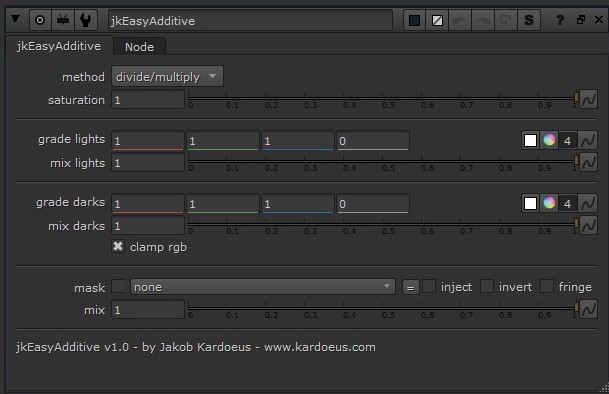Open saturation animation curve menu
The height and width of the screenshot is (394, 609).
click(588, 99)
